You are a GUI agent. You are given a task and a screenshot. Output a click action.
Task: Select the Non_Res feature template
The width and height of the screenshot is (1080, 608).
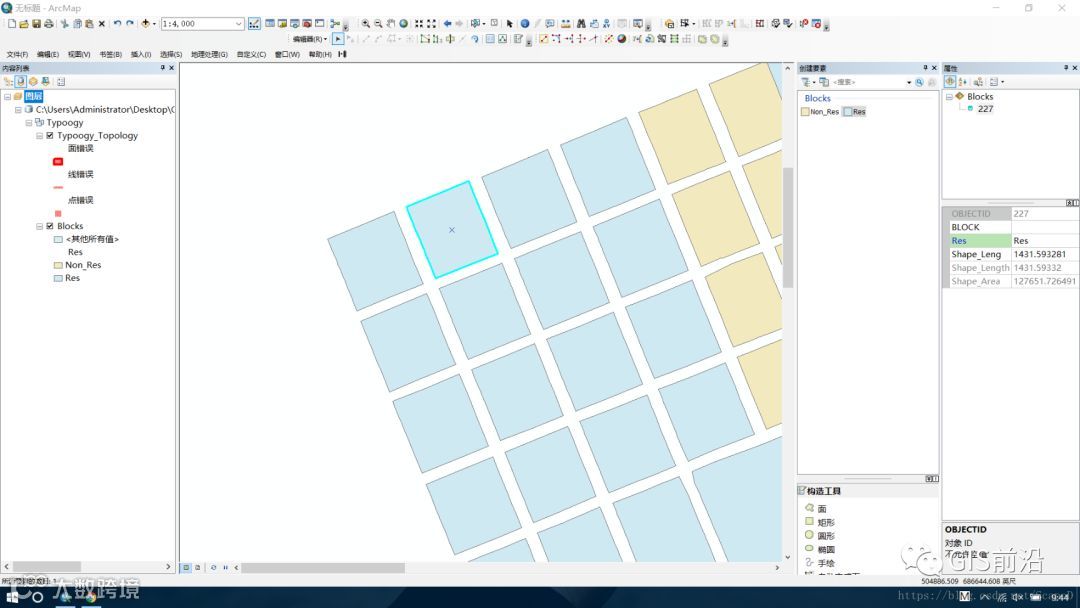[820, 112]
